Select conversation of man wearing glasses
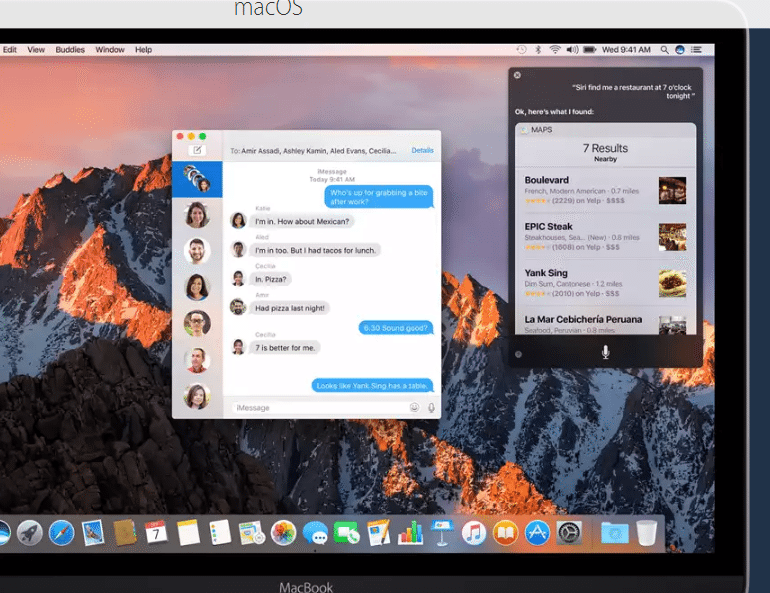The height and width of the screenshot is (593, 770). pyautogui.click(x=197, y=323)
